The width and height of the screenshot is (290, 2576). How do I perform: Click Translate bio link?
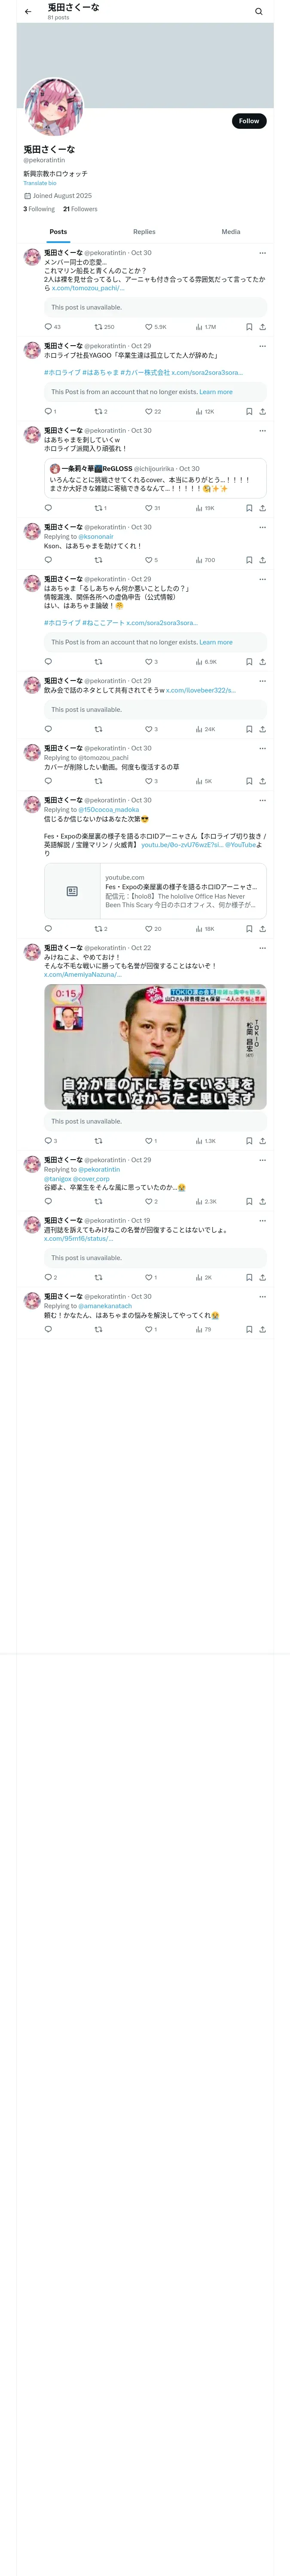[x=40, y=183]
